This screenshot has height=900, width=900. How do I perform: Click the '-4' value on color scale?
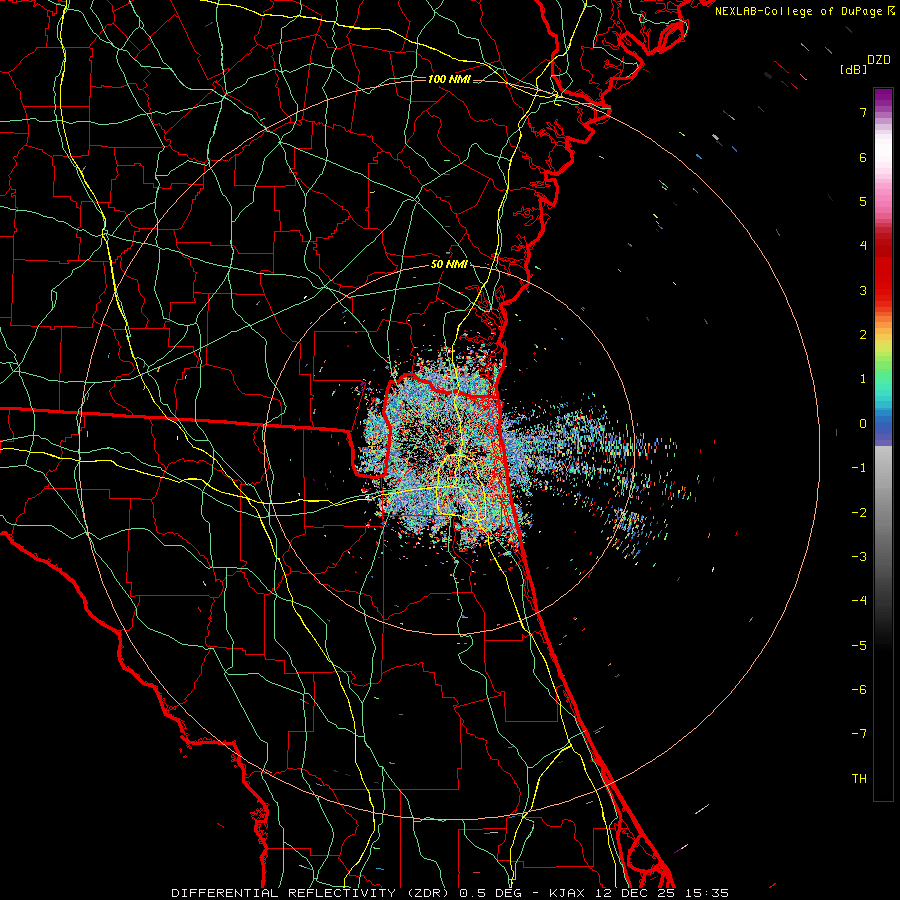[x=859, y=601]
